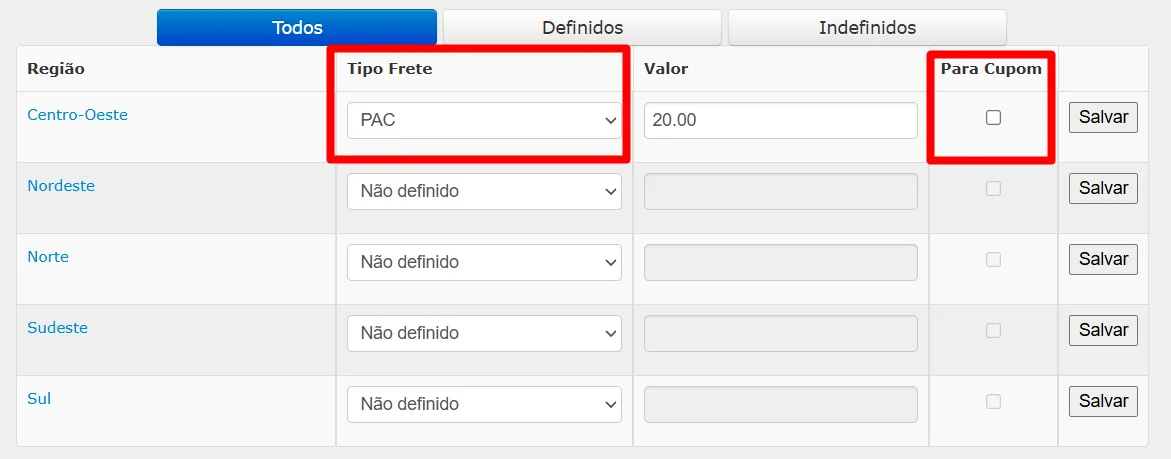Click Salvar for the Nordeste region
Image resolution: width=1171 pixels, height=459 pixels.
1103,188
